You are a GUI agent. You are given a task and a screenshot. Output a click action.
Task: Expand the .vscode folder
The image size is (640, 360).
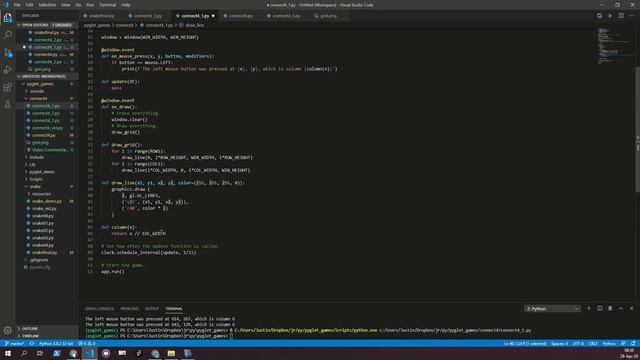[37, 91]
